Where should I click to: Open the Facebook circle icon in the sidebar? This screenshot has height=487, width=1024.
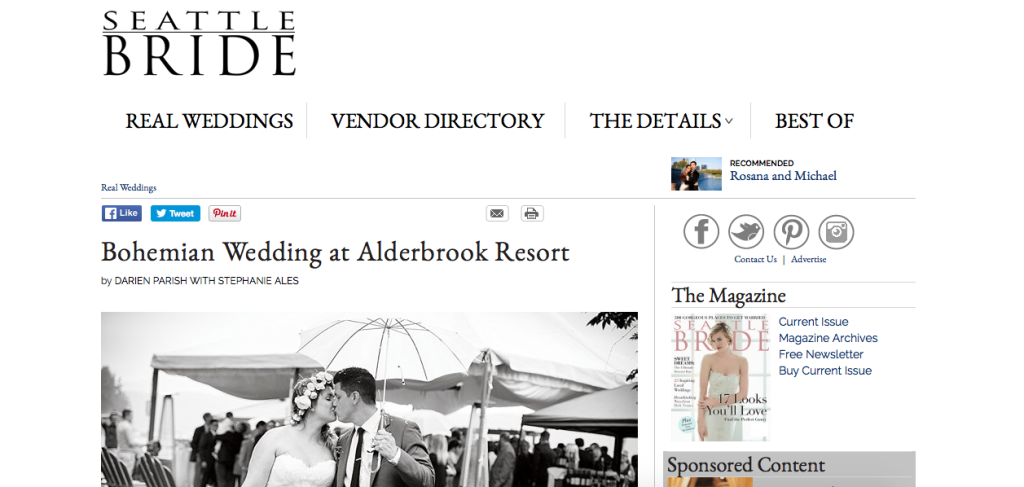pyautogui.click(x=701, y=232)
